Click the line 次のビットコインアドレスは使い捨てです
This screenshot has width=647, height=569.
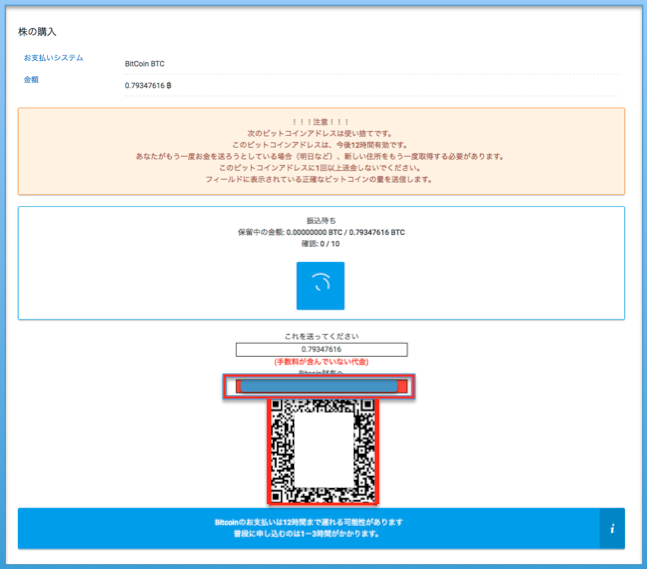[320, 134]
